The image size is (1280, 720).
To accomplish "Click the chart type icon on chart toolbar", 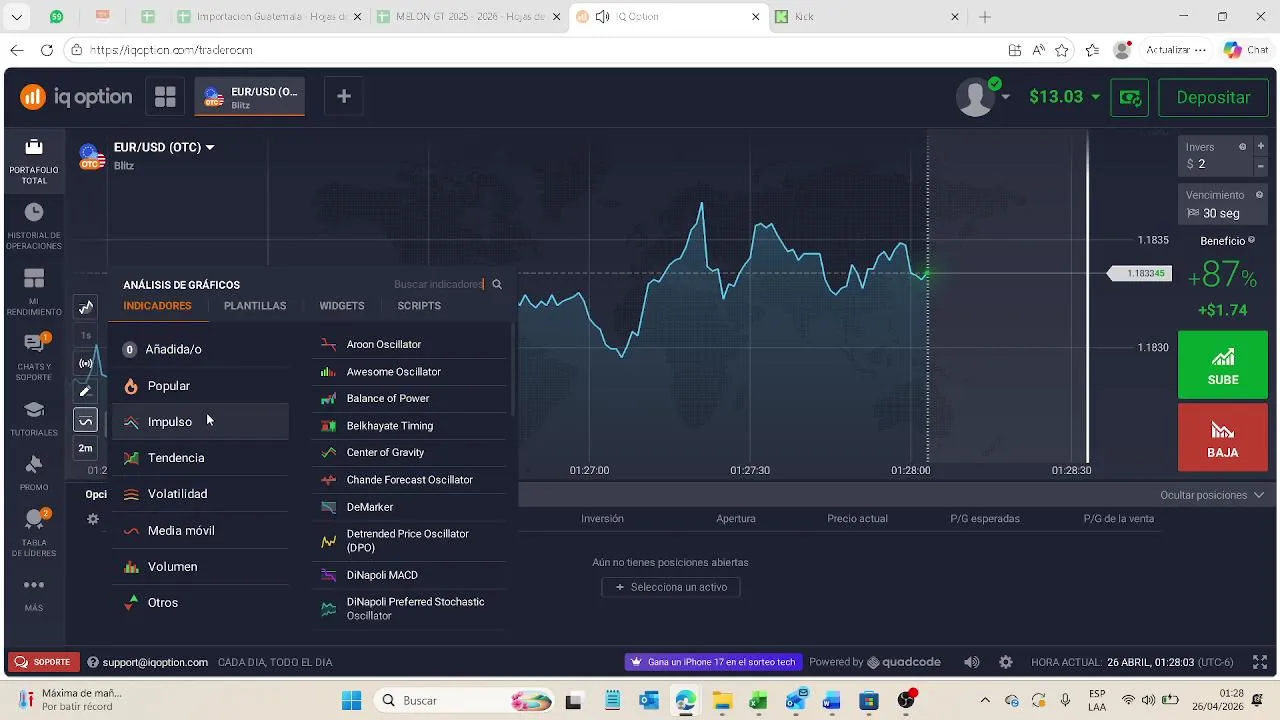I will click(86, 307).
